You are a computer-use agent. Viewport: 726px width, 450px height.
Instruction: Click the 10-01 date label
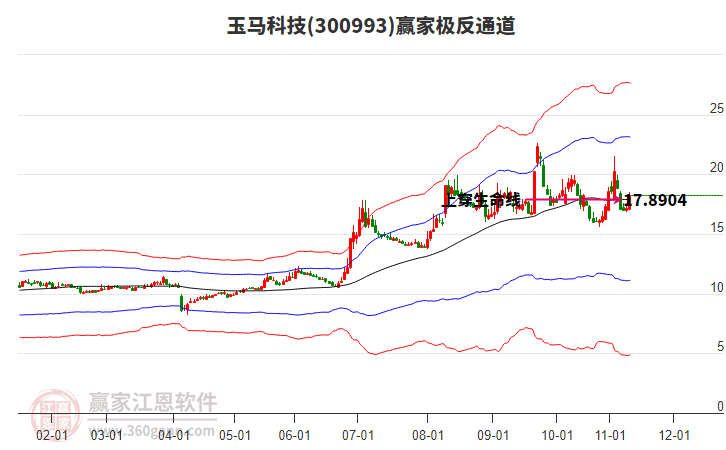coord(557,435)
